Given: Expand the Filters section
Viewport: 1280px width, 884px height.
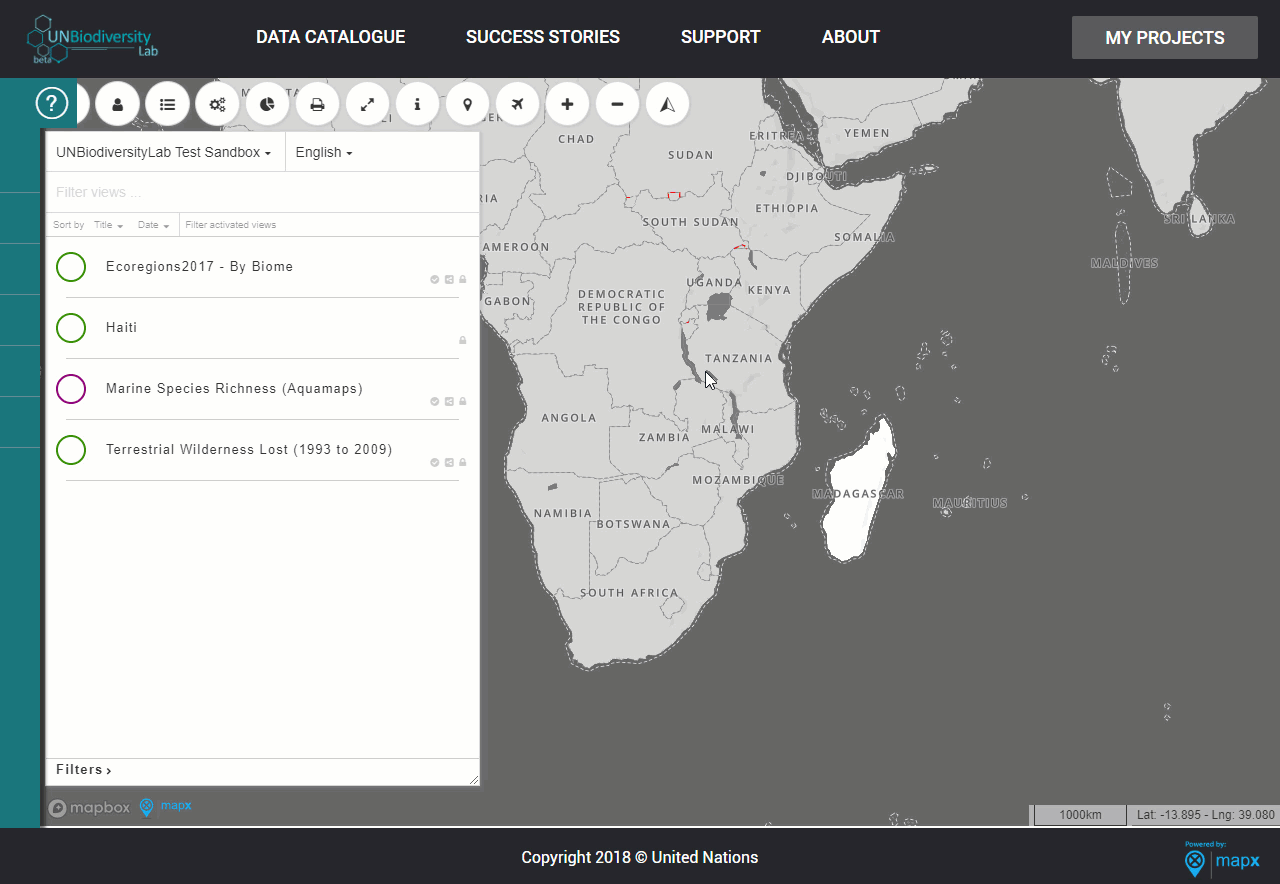Looking at the screenshot, I should click(x=84, y=770).
